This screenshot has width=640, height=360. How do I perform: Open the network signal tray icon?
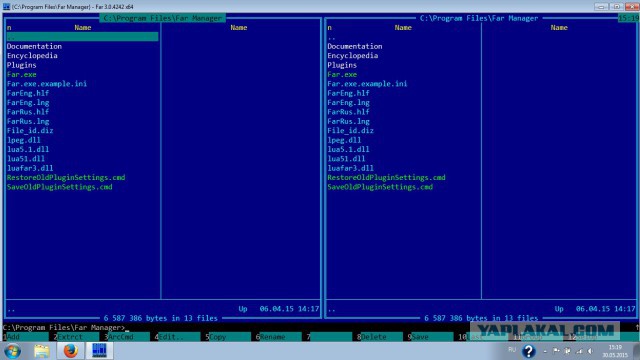579,351
